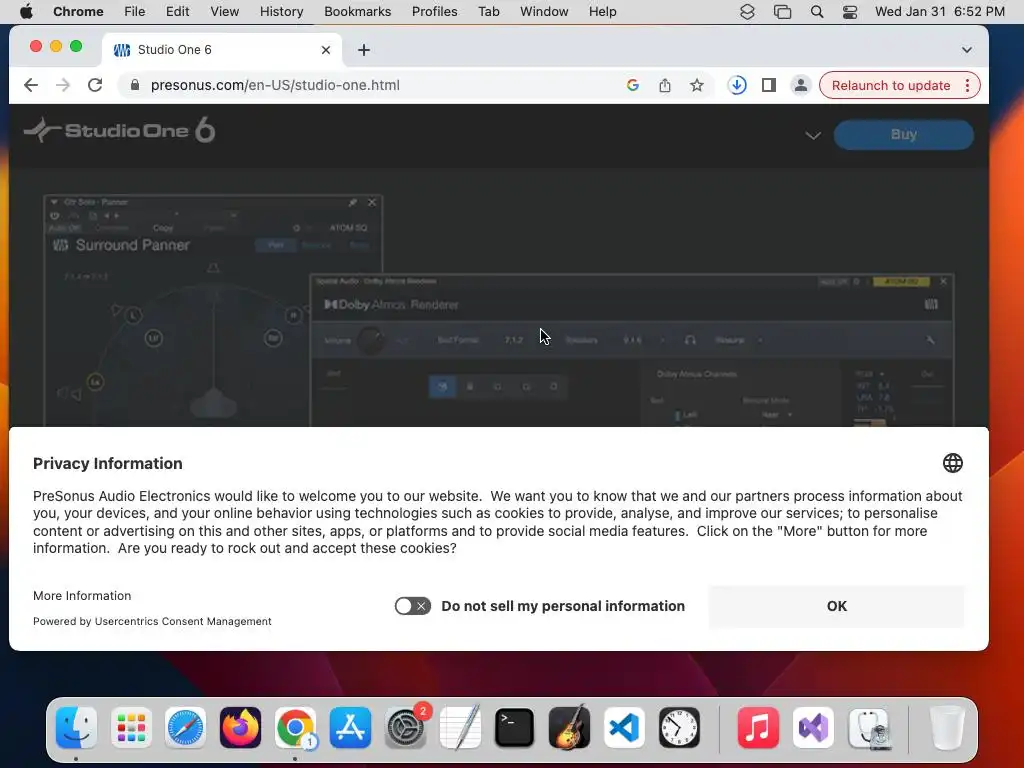Open language selector globe icon
Screen dimensions: 1024x768
pos(952,463)
